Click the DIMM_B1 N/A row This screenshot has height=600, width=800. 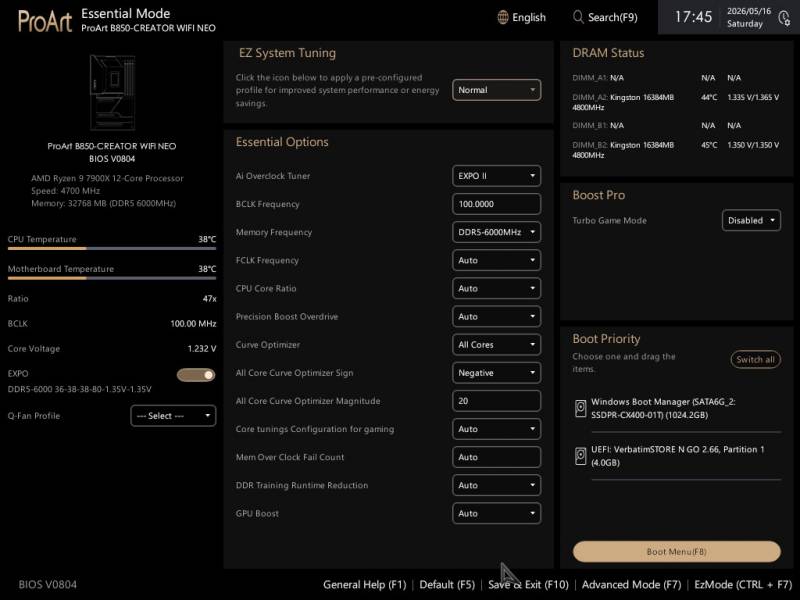tap(657, 126)
